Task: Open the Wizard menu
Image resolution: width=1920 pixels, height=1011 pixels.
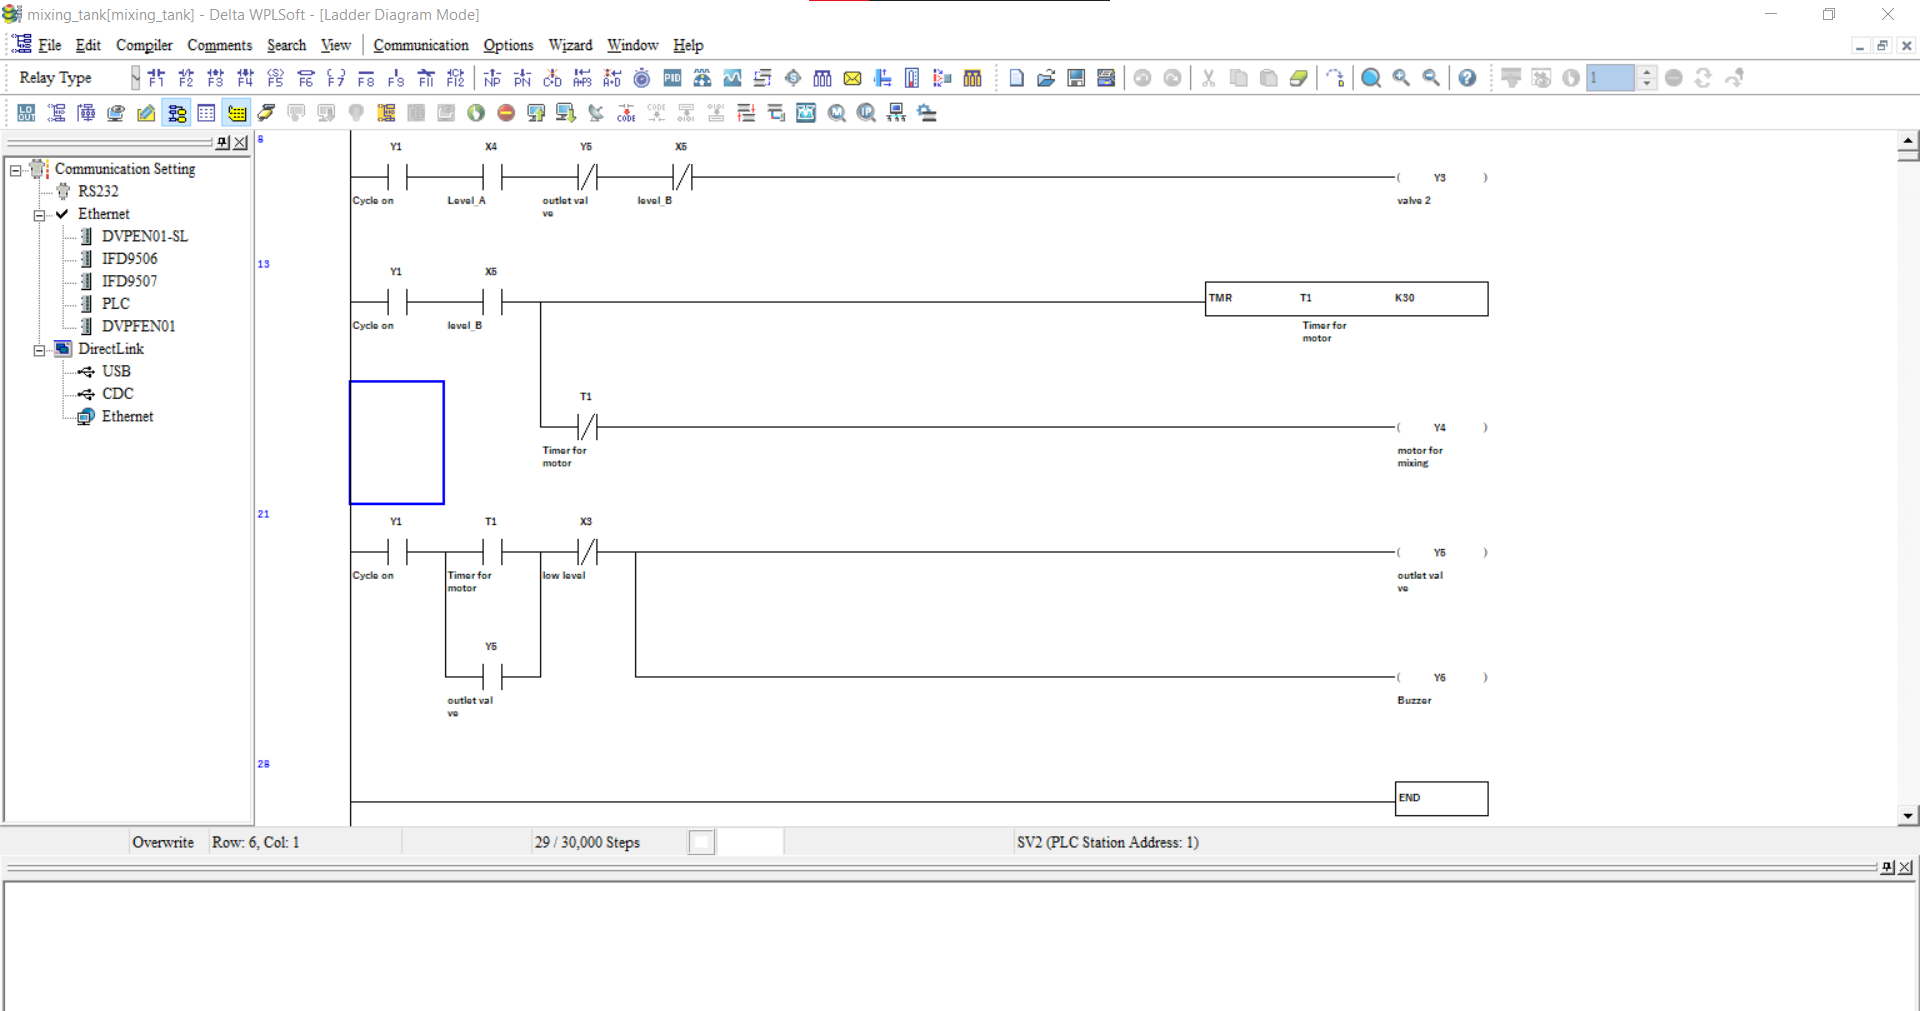Action: pyautogui.click(x=569, y=45)
